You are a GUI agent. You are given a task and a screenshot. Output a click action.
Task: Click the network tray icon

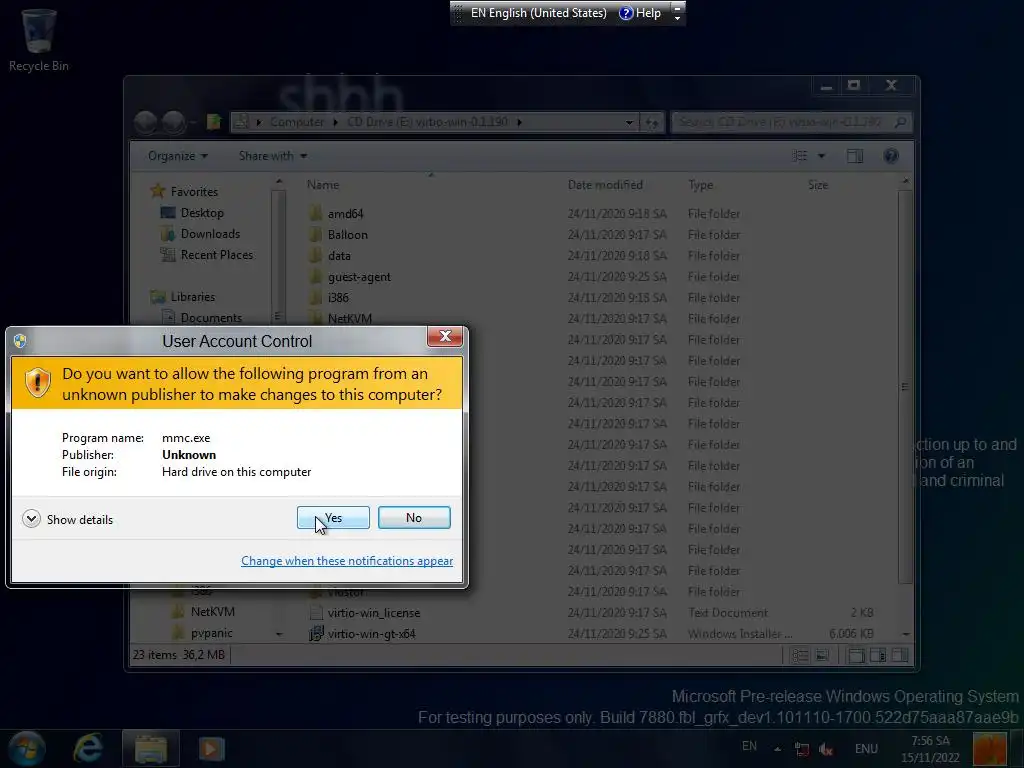[x=801, y=749]
